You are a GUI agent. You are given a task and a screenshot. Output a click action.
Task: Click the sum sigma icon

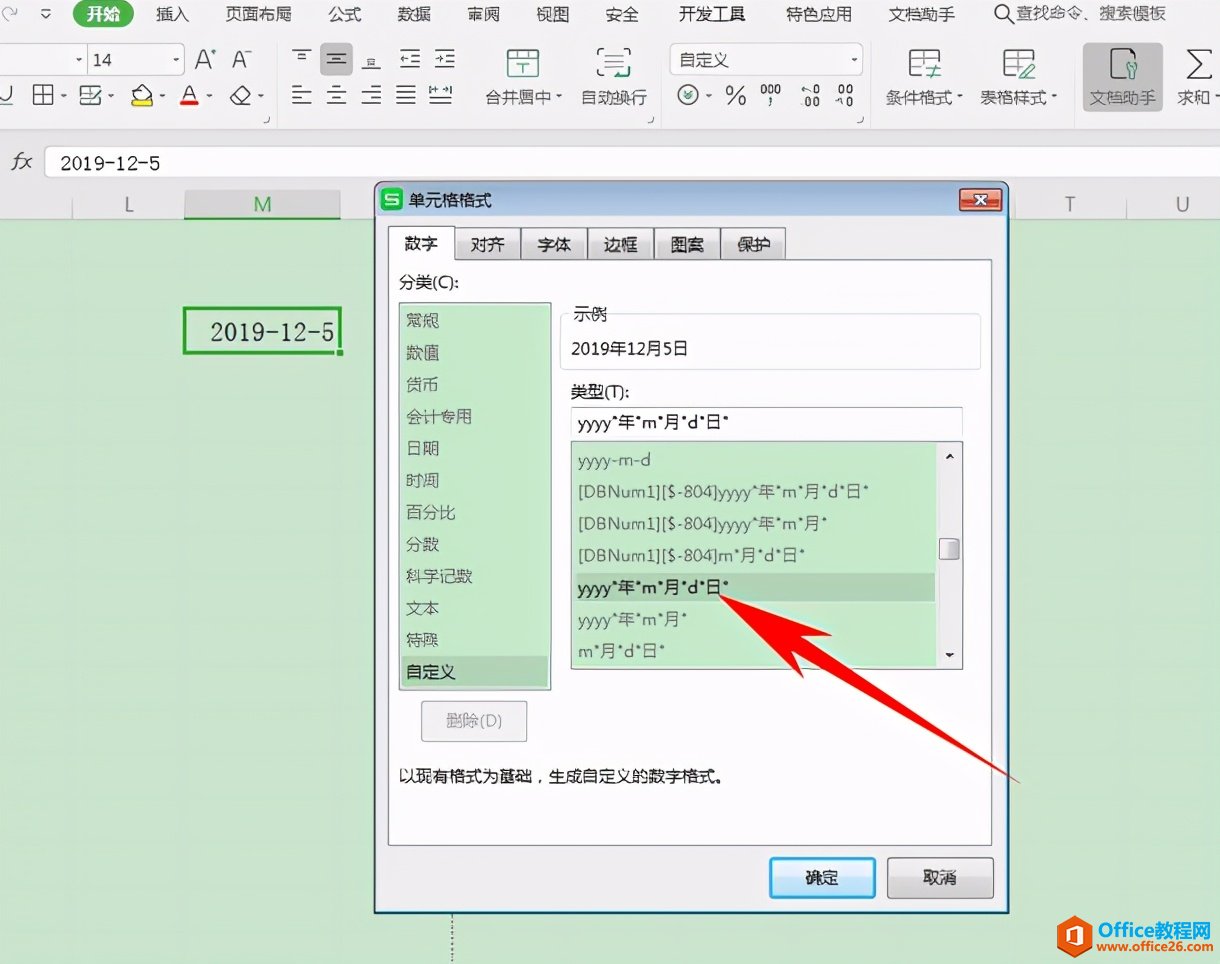pyautogui.click(x=1197, y=64)
